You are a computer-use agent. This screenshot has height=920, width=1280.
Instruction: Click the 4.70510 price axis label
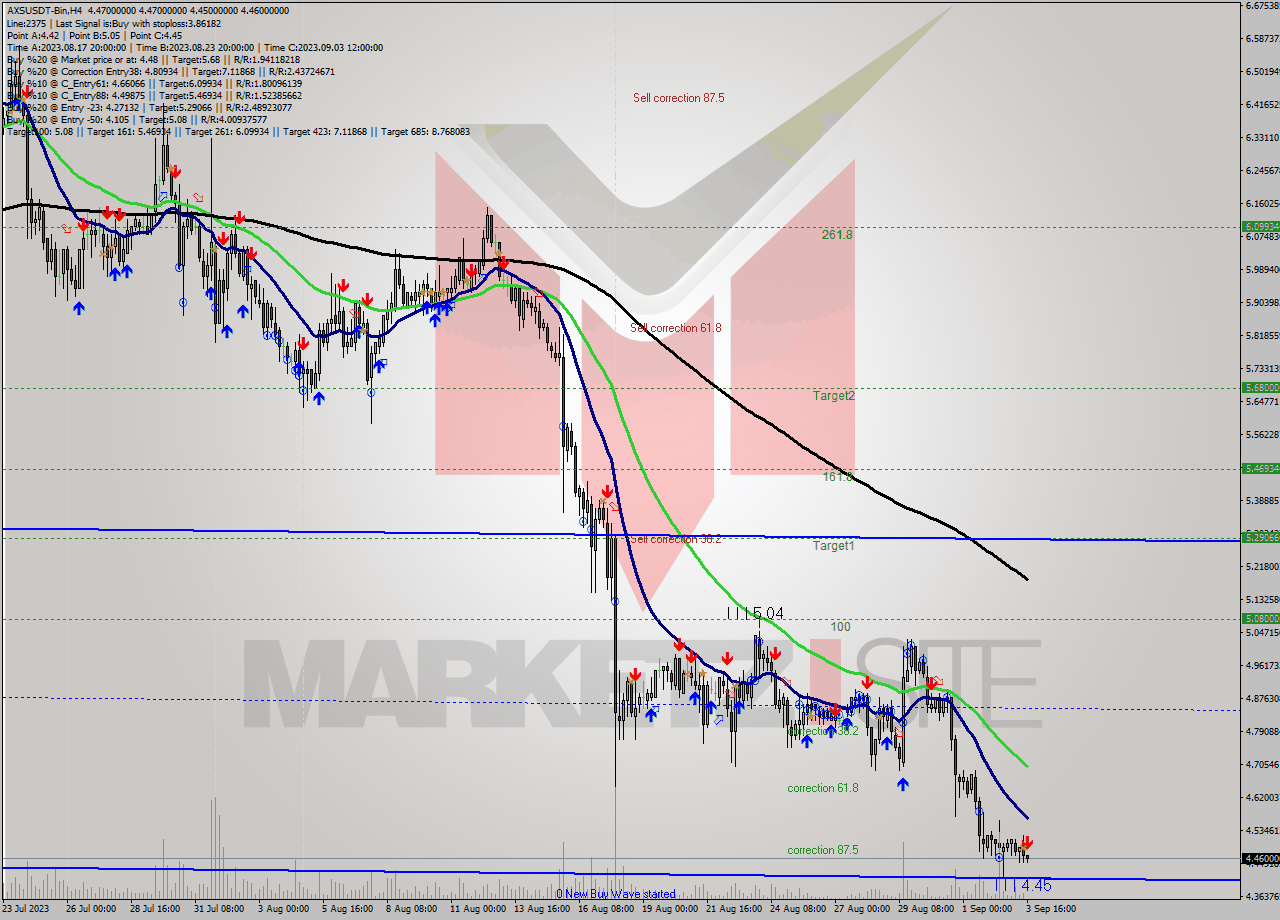coord(1262,764)
